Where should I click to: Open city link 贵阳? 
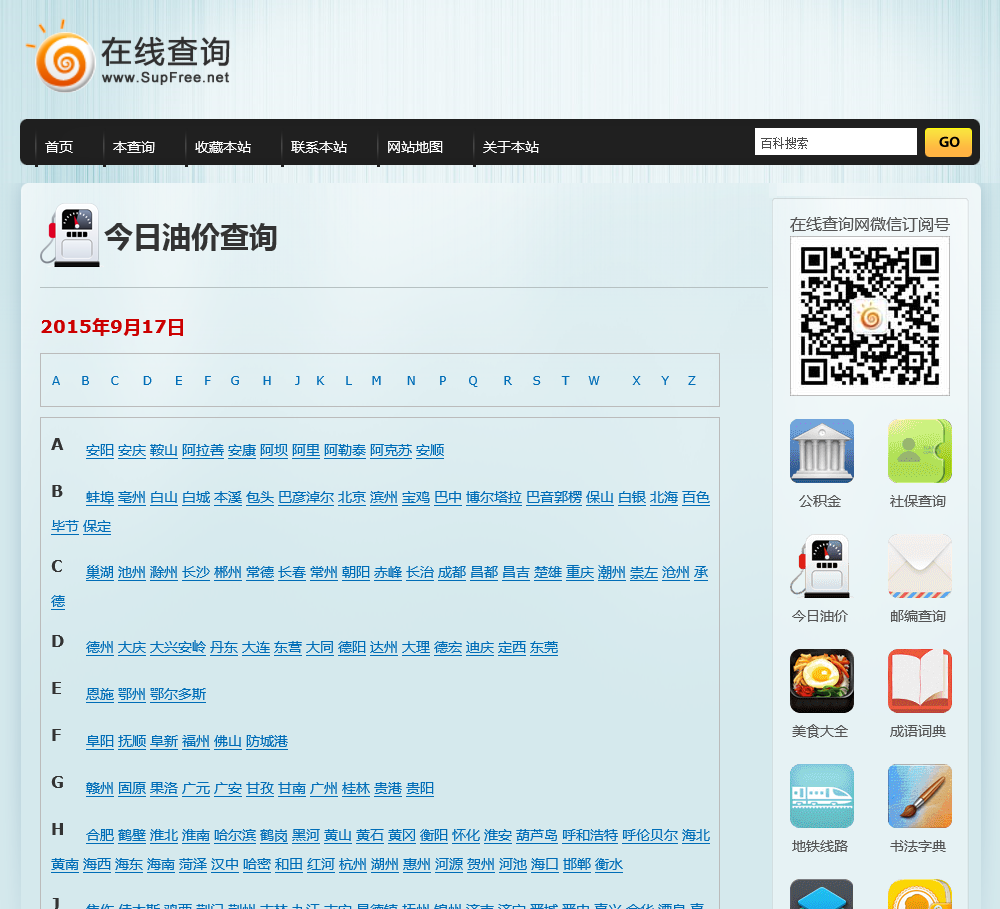(x=420, y=789)
